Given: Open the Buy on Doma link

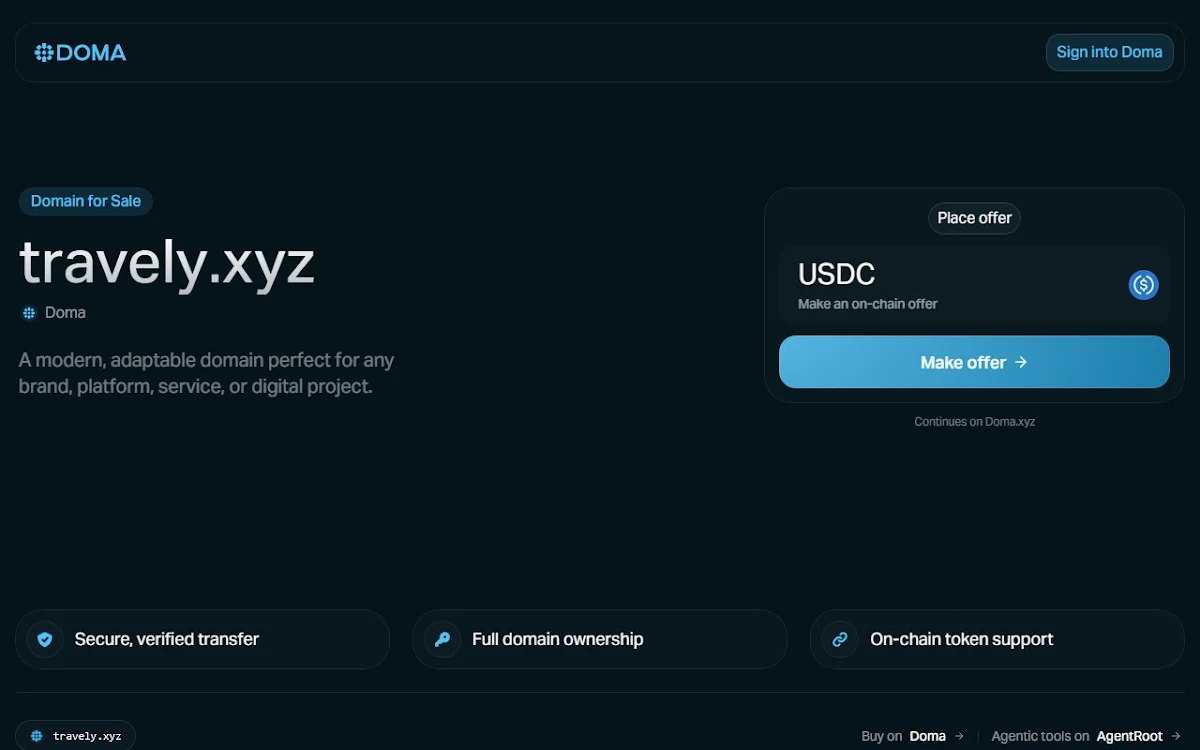Looking at the screenshot, I should pyautogui.click(x=912, y=736).
